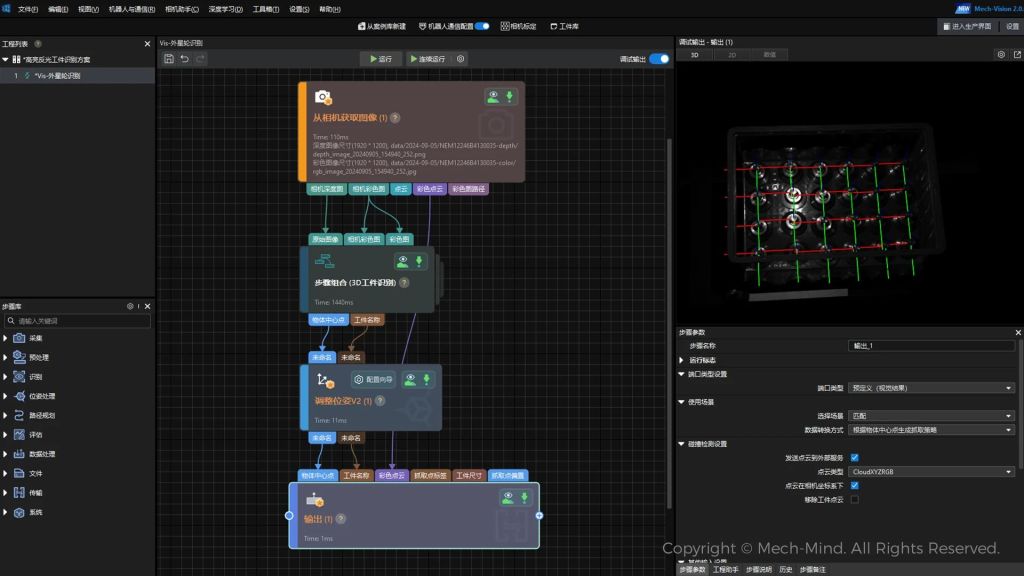
Task: Click the 运行 button
Action: point(380,59)
